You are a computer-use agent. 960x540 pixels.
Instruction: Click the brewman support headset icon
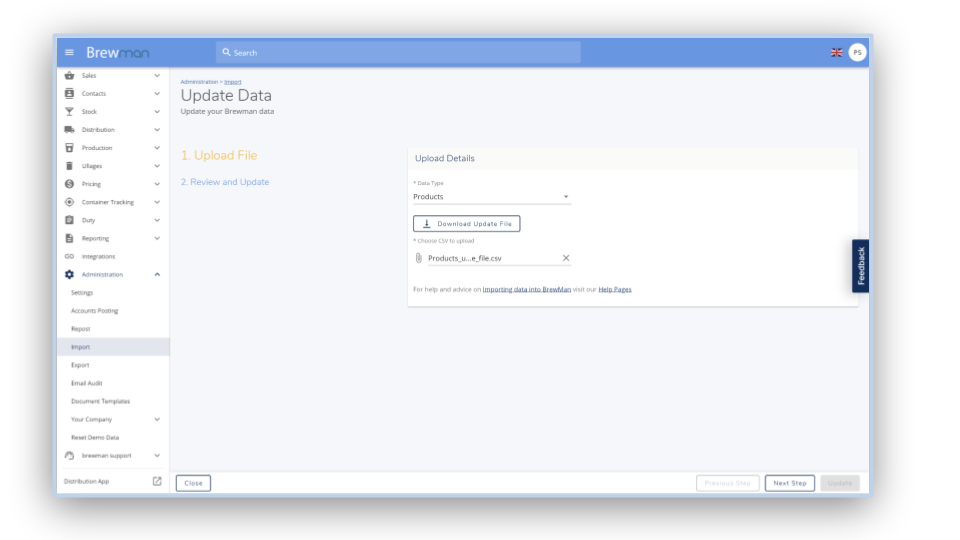click(x=69, y=456)
